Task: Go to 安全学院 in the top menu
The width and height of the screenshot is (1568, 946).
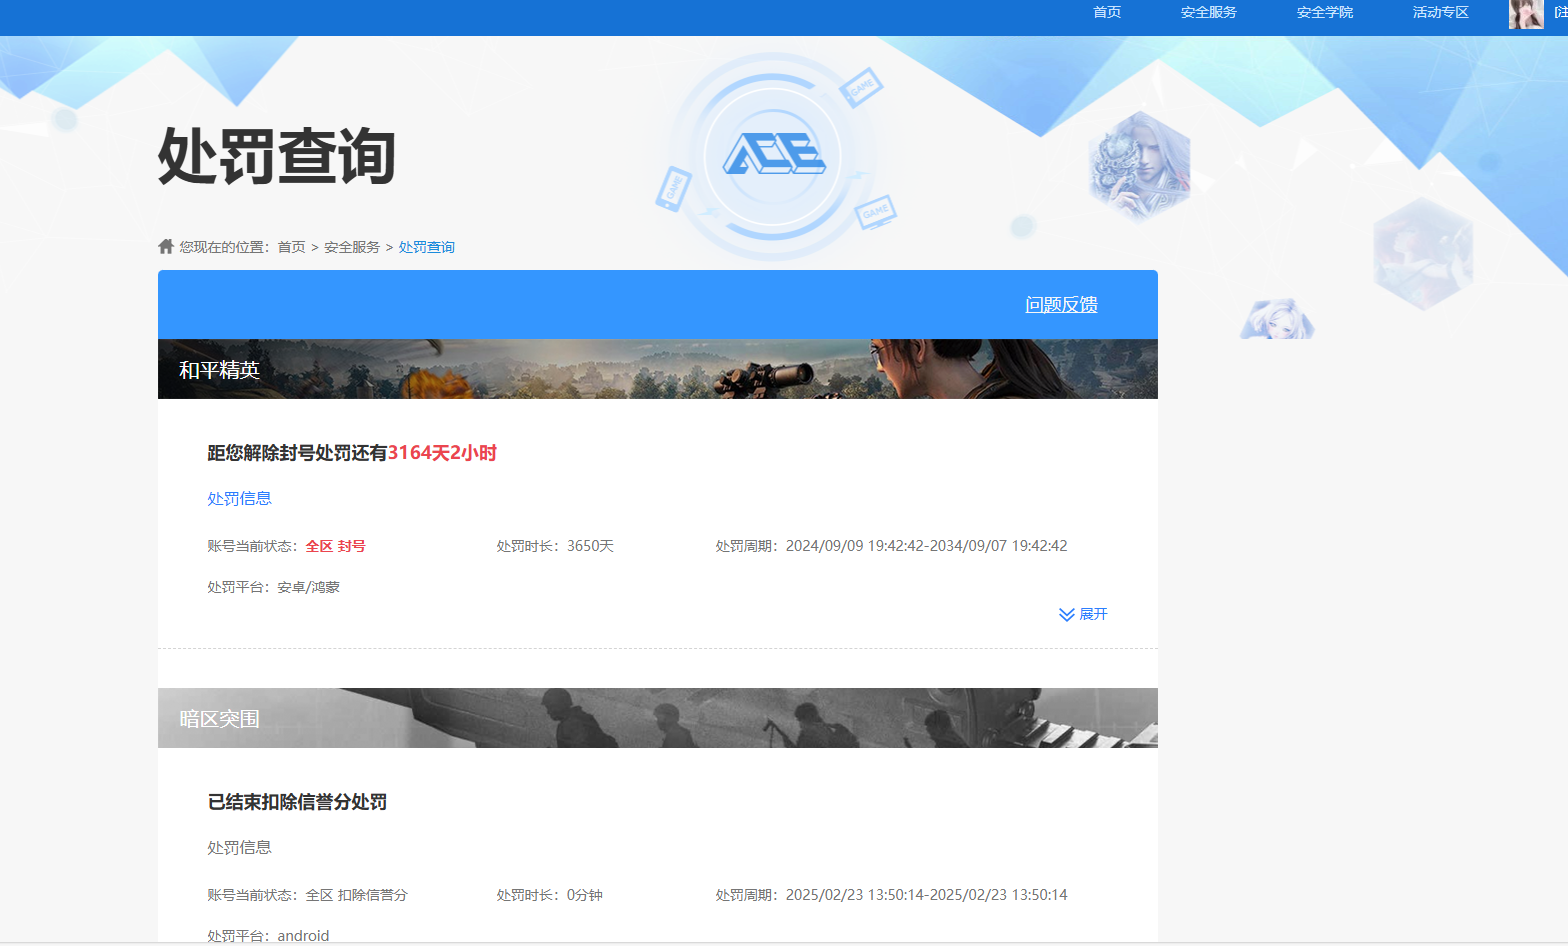Action: (x=1324, y=12)
